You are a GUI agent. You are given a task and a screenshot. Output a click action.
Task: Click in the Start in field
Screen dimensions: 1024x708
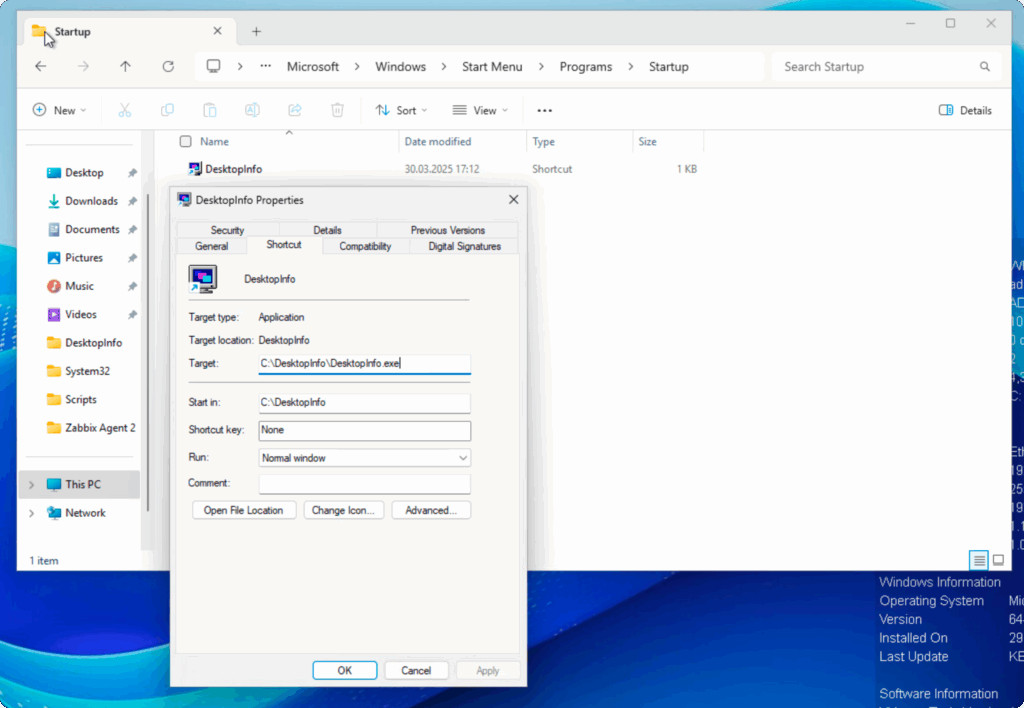pos(364,403)
